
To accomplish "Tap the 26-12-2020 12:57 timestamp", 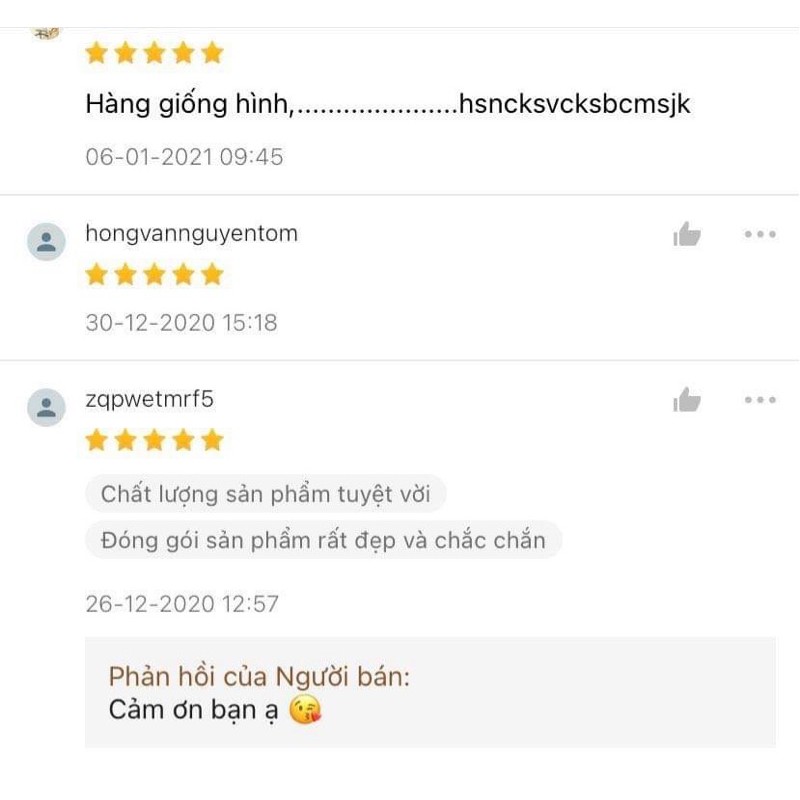I will point(182,604).
